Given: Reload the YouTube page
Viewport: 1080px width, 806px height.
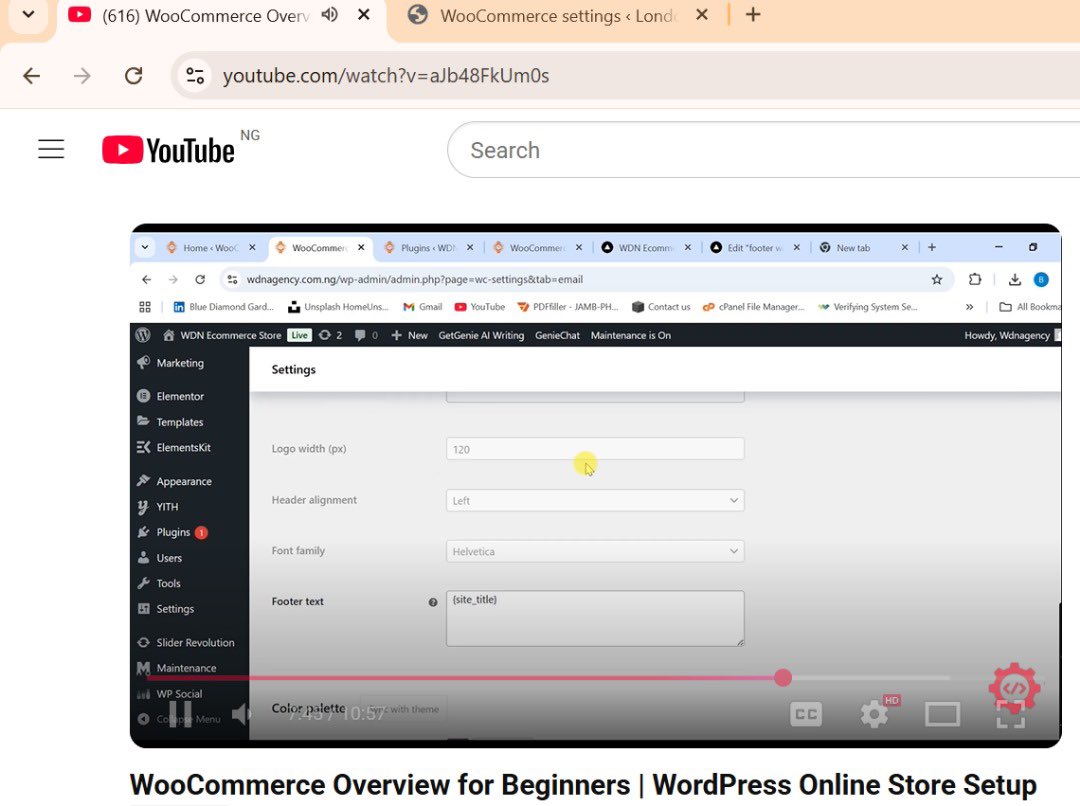Looking at the screenshot, I should coord(134,75).
